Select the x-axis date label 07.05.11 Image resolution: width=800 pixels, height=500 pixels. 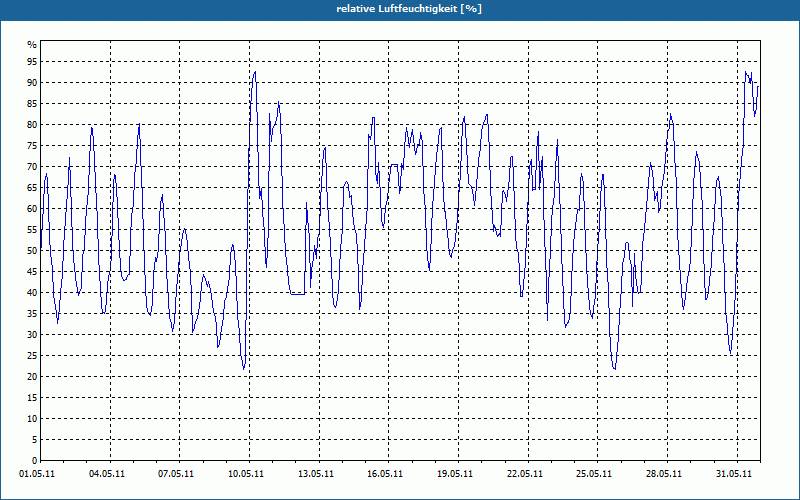(176, 473)
